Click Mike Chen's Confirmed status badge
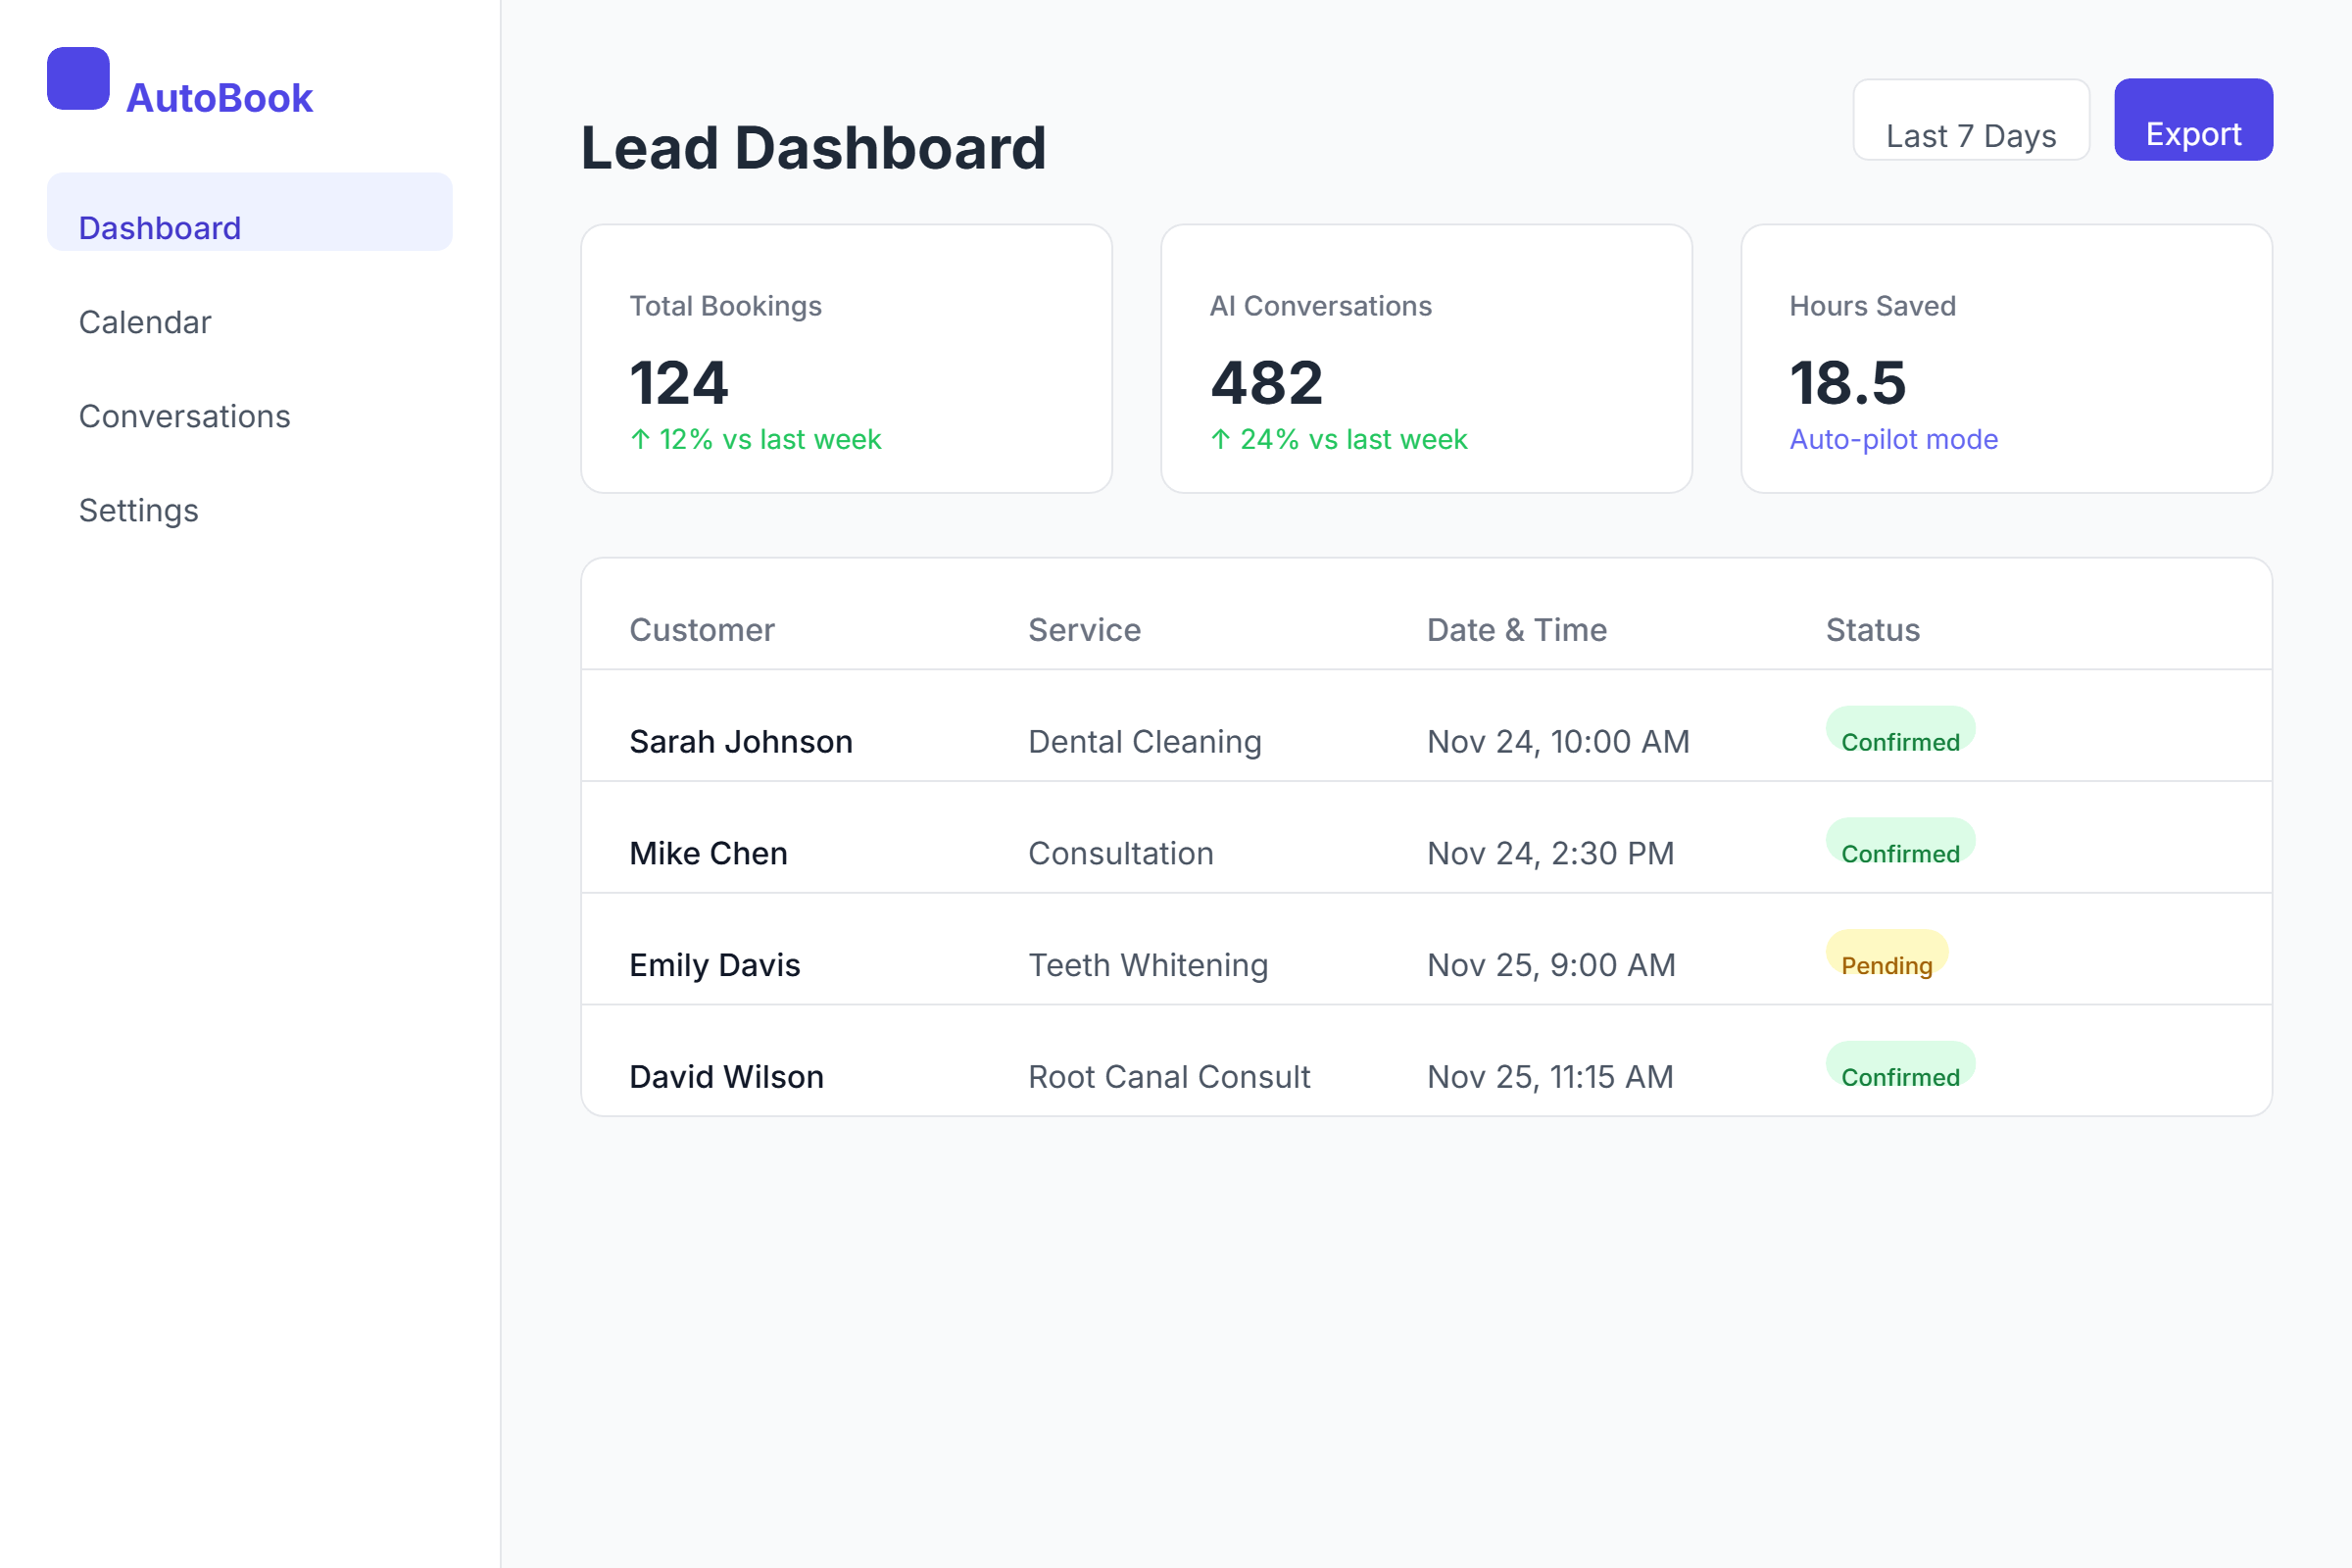The width and height of the screenshot is (2352, 1568). pos(1900,843)
